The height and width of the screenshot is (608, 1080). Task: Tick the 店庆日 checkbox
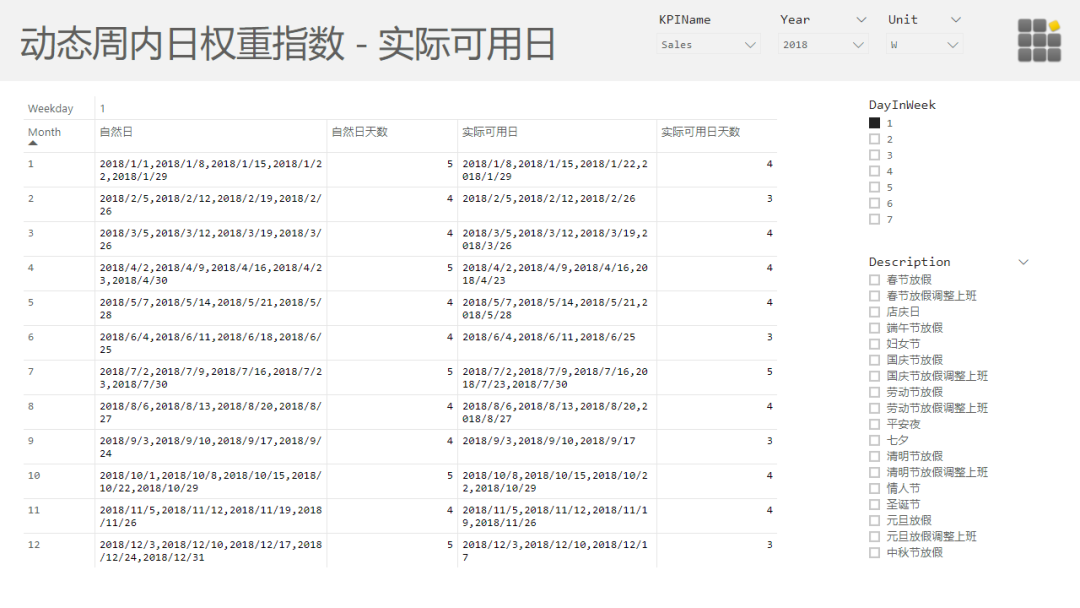875,312
